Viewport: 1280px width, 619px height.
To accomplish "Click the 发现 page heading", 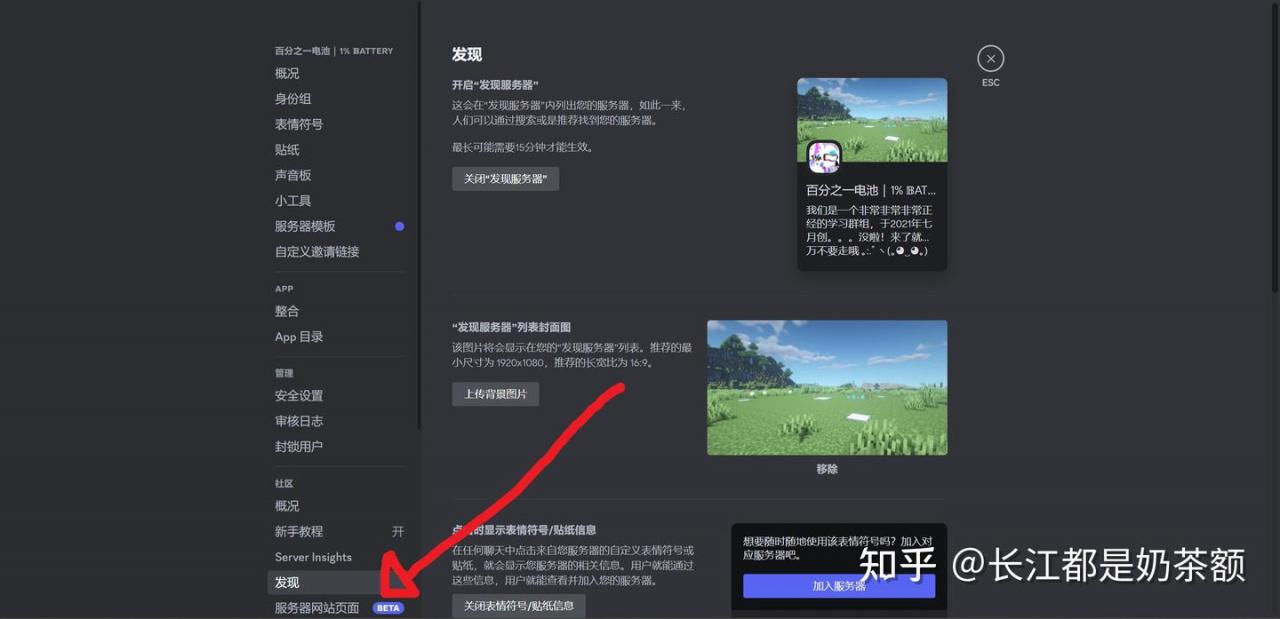I will pyautogui.click(x=467, y=55).
